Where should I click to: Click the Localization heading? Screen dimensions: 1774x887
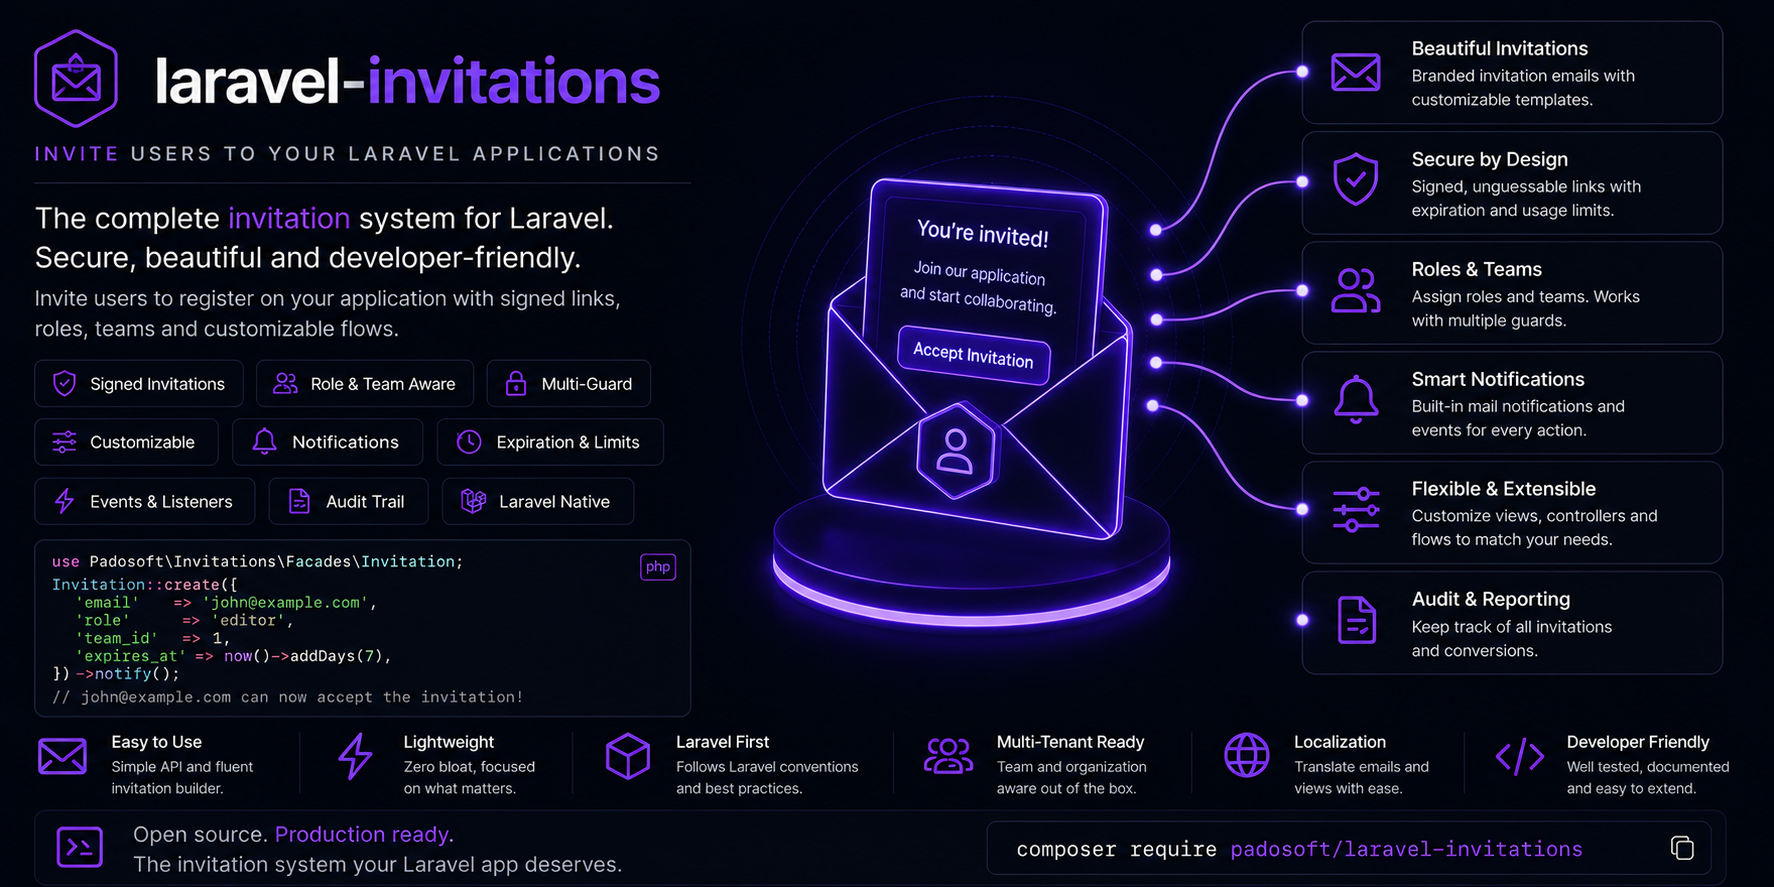coord(1339,742)
